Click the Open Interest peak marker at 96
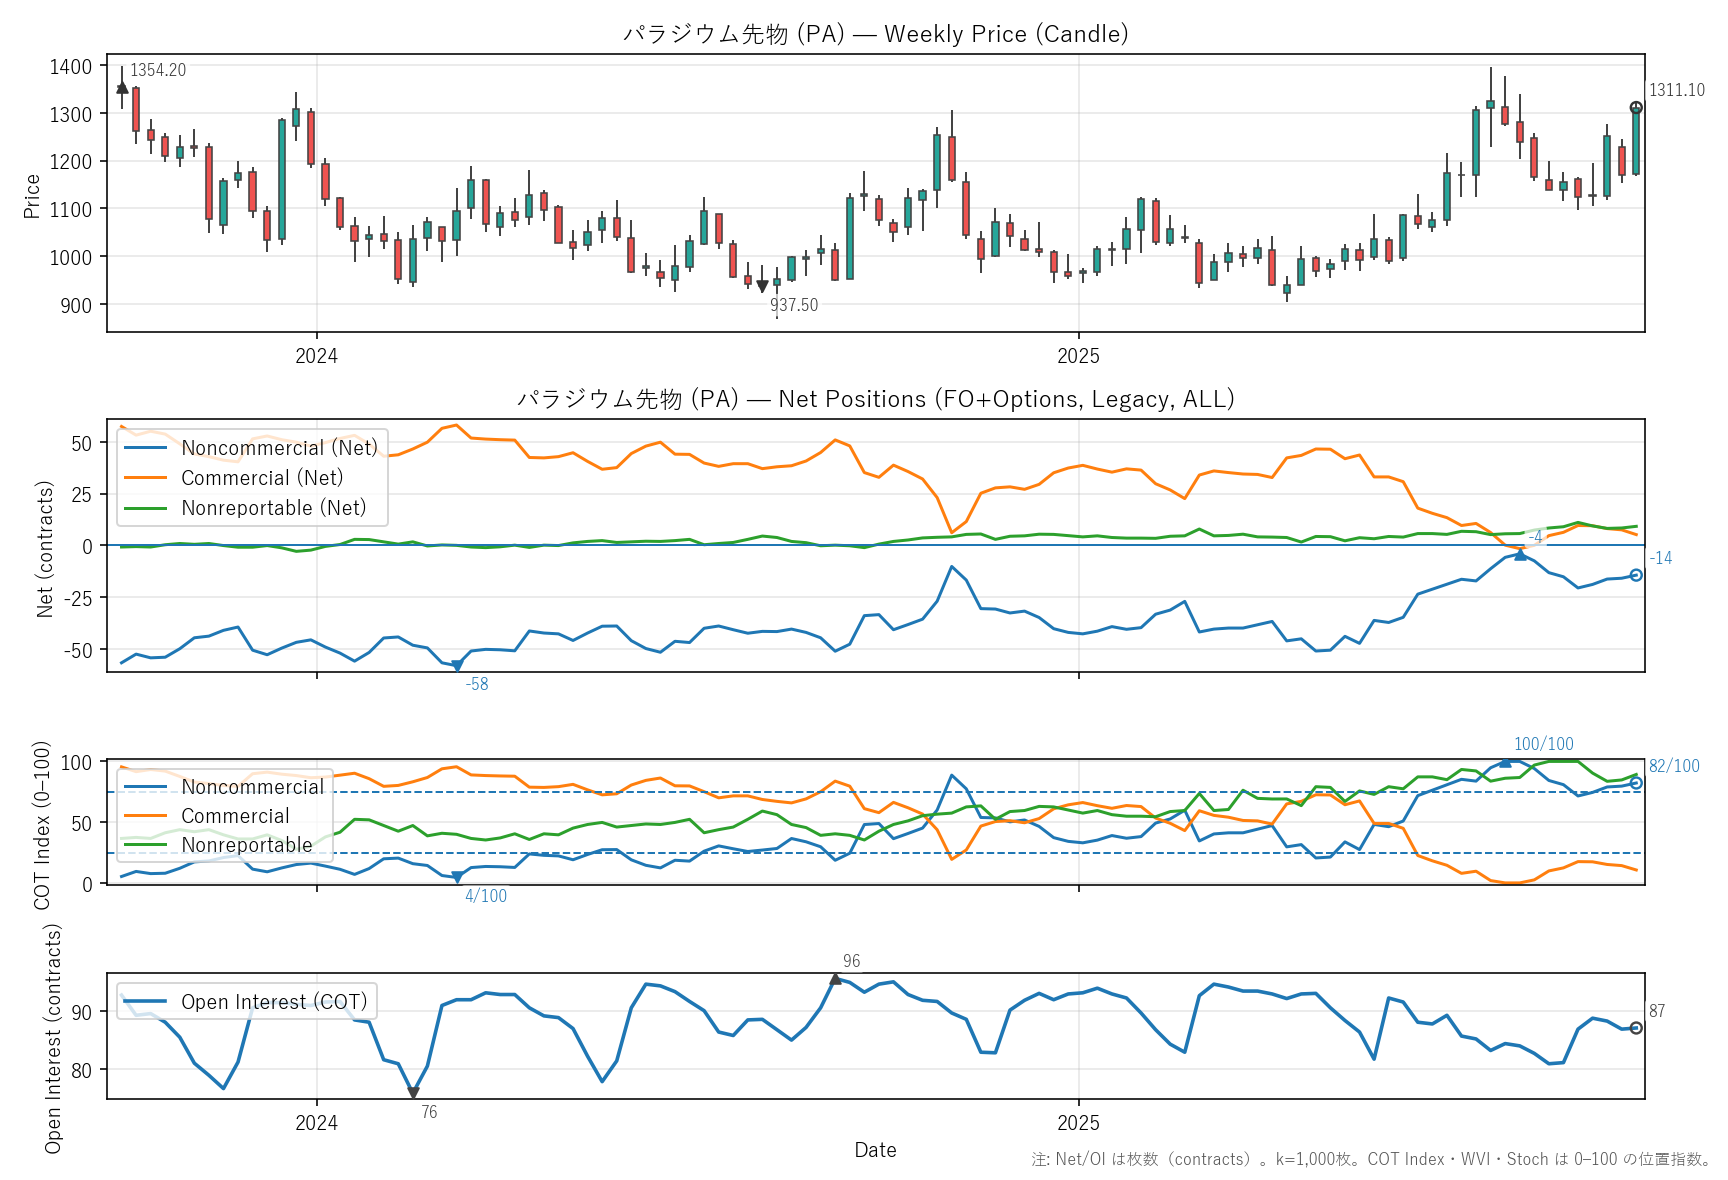The width and height of the screenshot is (1728, 1180). 836,979
